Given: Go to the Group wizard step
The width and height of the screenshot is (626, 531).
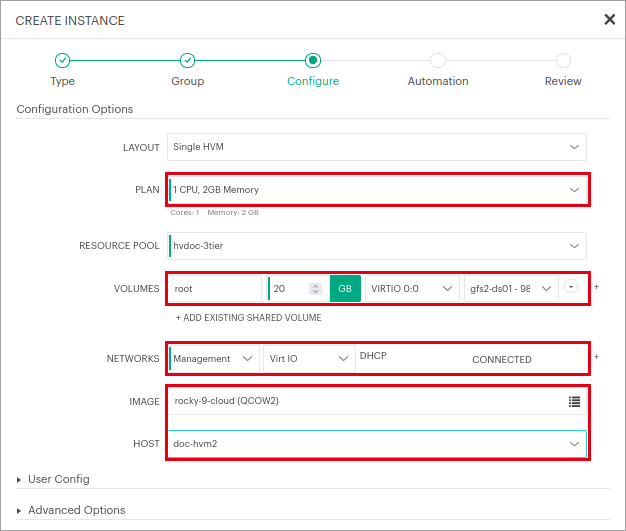Looking at the screenshot, I should coord(188,81).
